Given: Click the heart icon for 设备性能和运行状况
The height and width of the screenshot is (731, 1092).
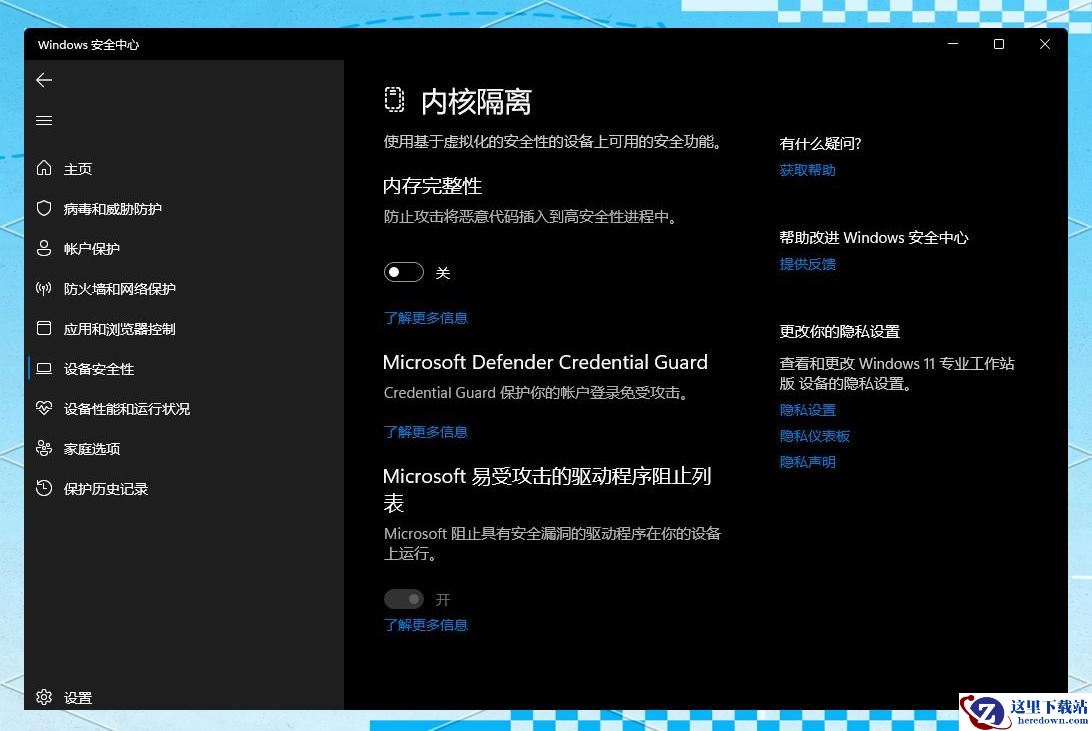Looking at the screenshot, I should 44,408.
